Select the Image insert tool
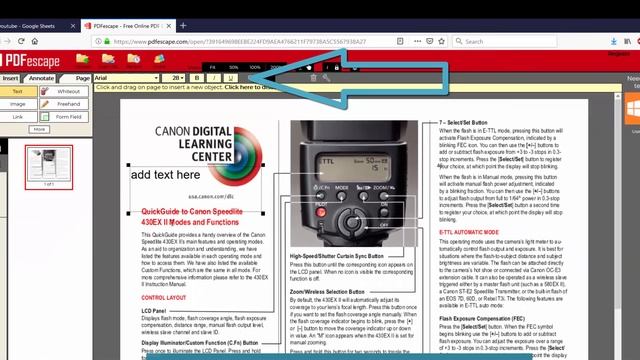640x360 pixels. tap(18, 104)
